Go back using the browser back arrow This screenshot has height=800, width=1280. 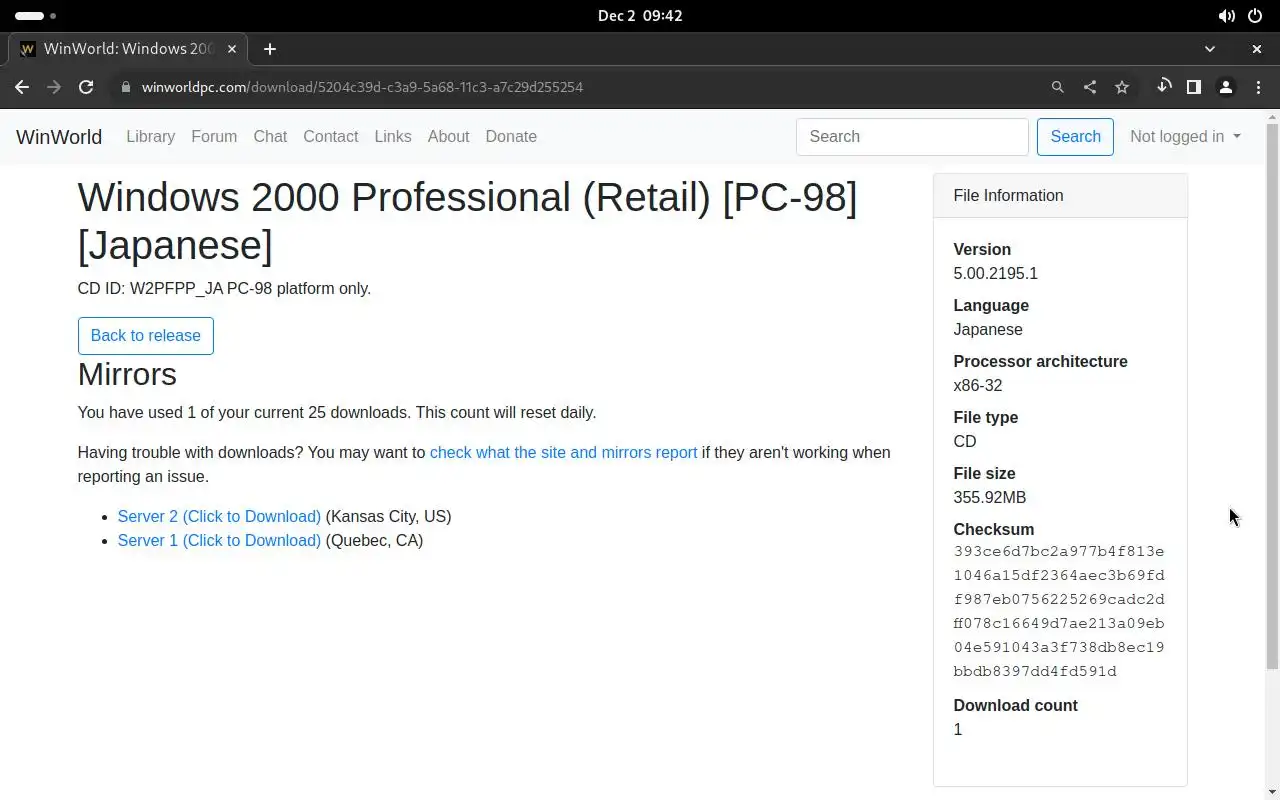22,87
